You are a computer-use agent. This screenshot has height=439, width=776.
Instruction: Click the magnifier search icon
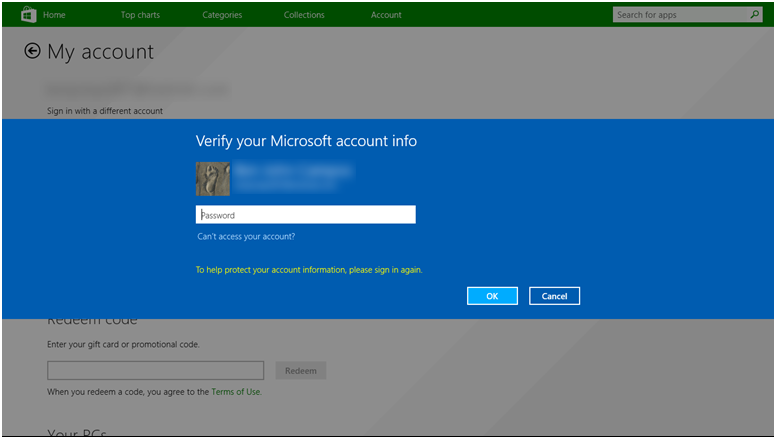click(754, 15)
